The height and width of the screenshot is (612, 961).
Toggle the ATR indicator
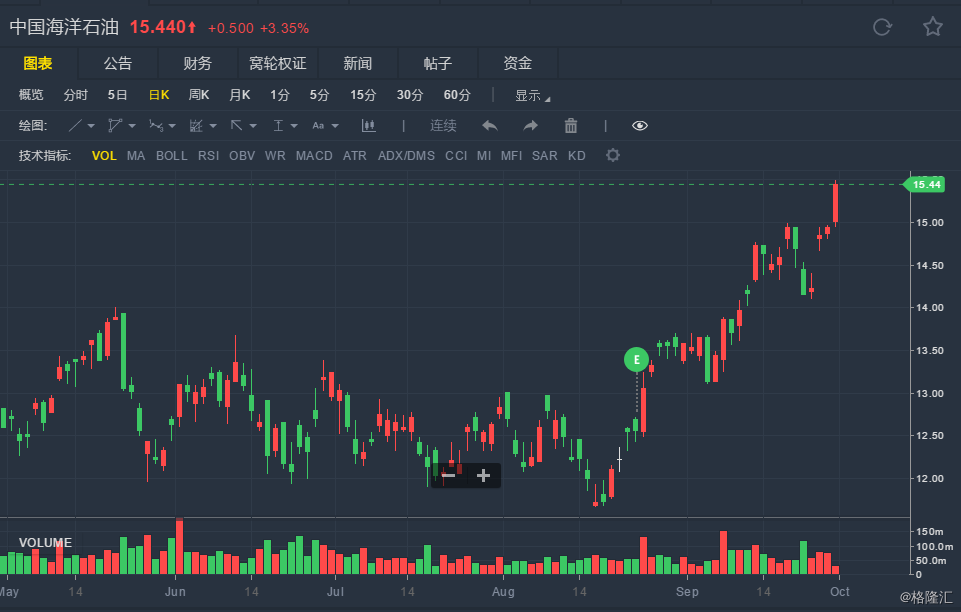[x=355, y=156]
